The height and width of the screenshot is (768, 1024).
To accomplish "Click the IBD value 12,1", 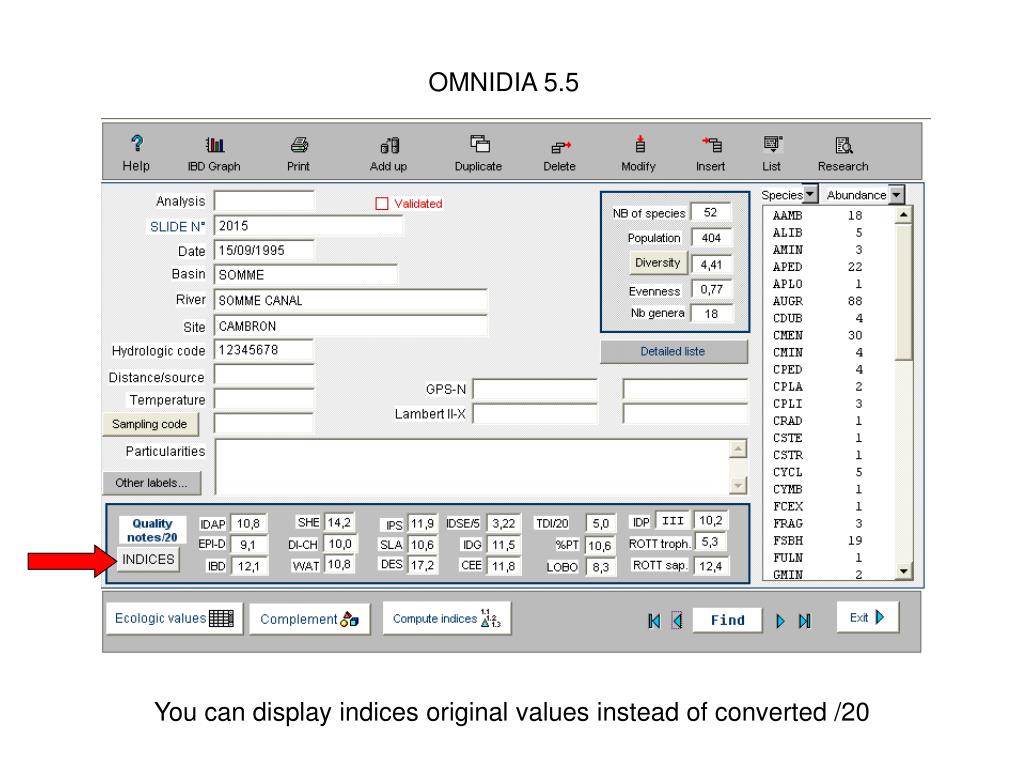I will click(x=249, y=566).
